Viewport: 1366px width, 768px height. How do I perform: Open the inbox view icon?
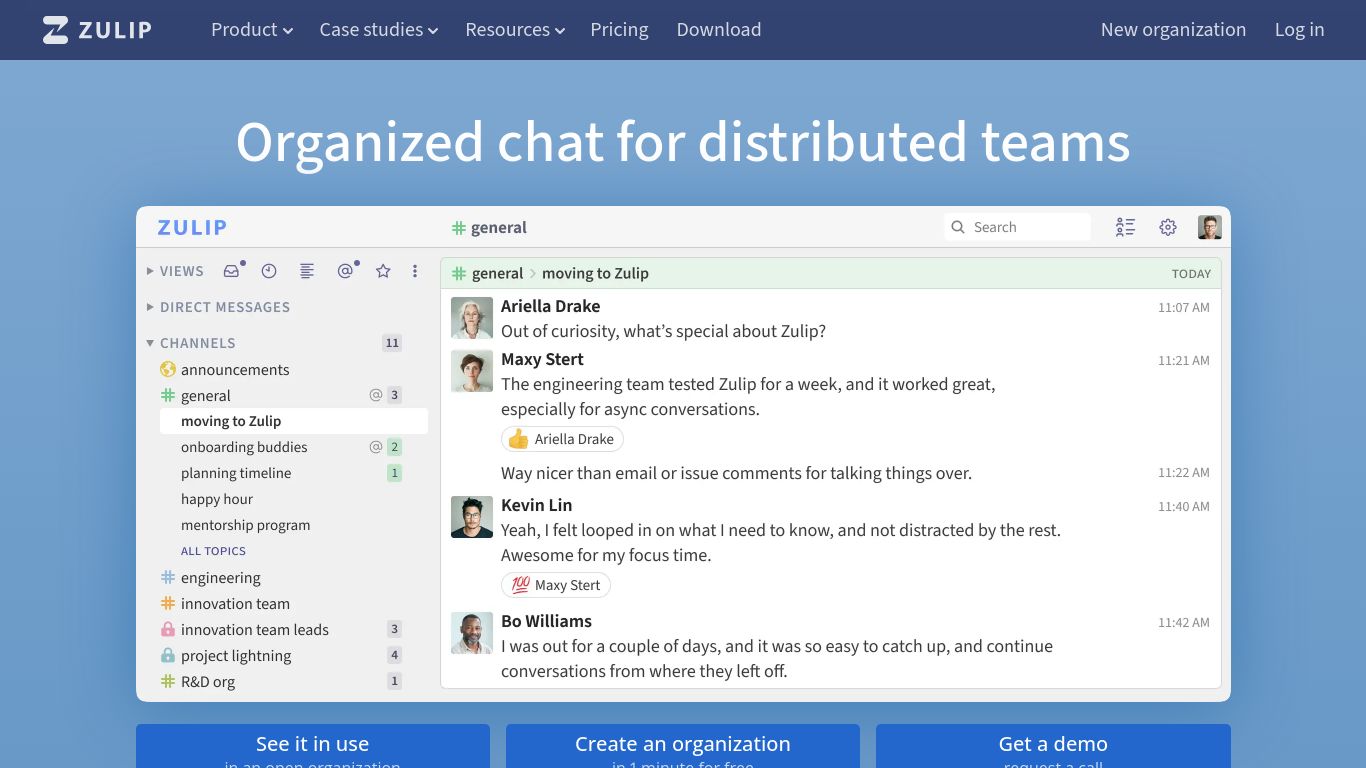click(x=232, y=271)
